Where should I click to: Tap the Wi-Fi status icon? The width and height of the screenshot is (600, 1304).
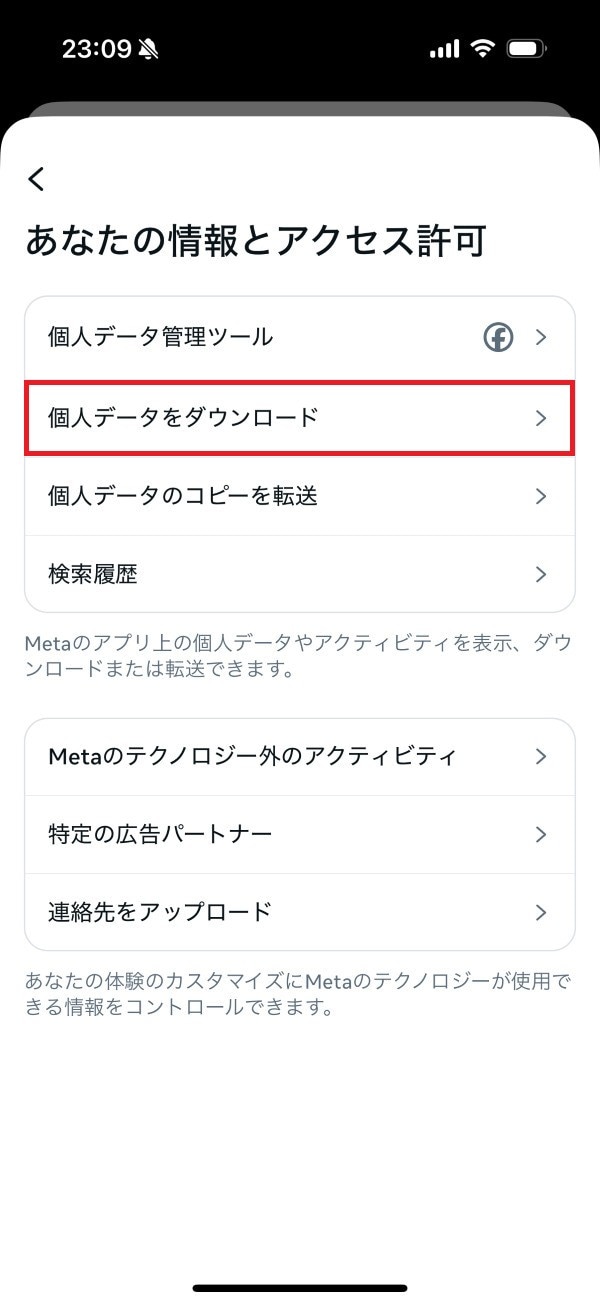(484, 49)
